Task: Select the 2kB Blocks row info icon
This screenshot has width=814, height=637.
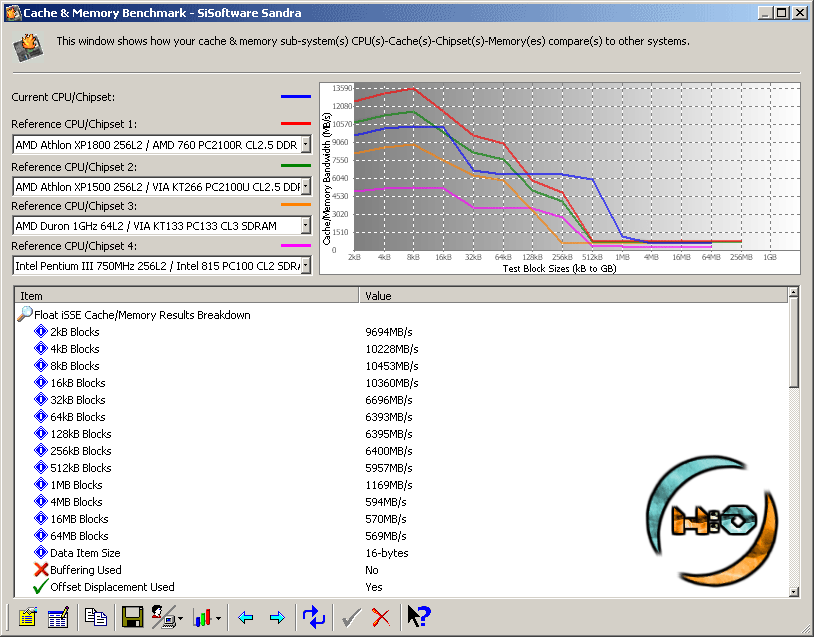Action: pyautogui.click(x=40, y=331)
